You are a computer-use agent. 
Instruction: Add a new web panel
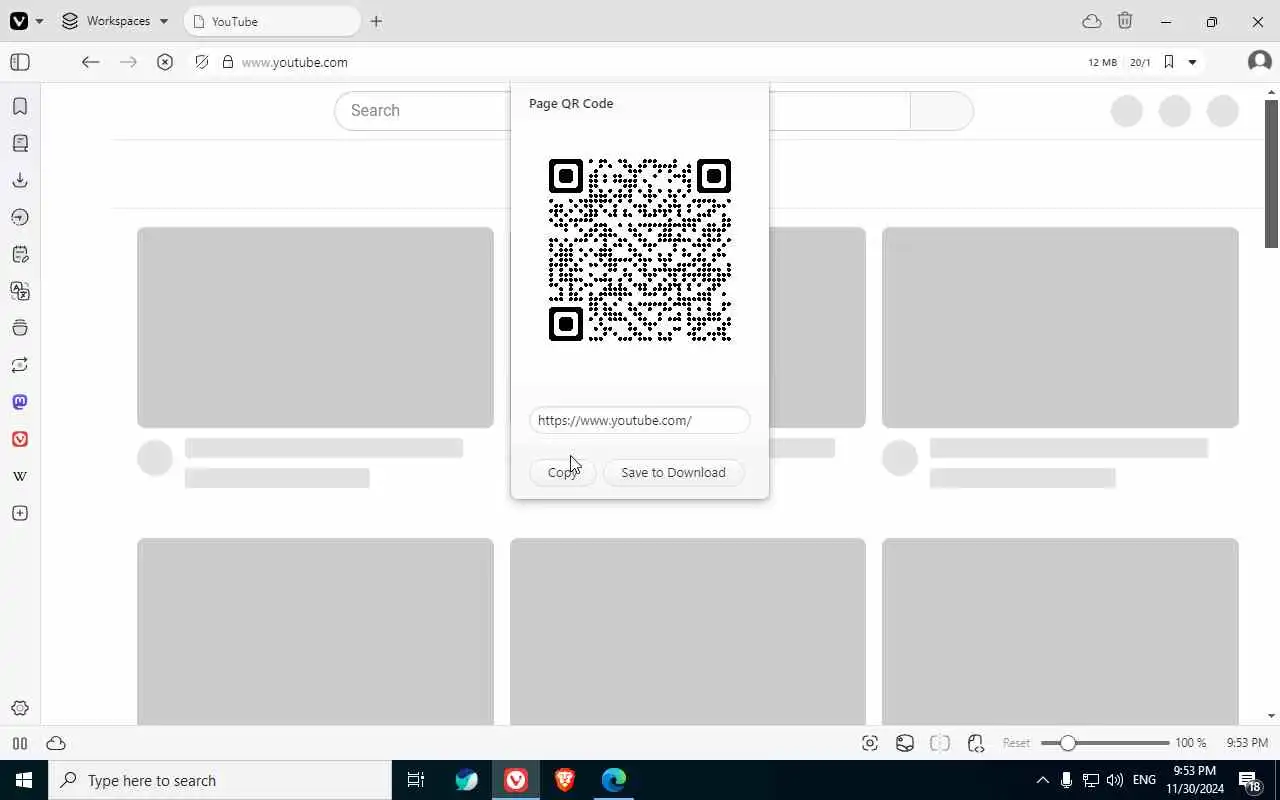(x=19, y=513)
